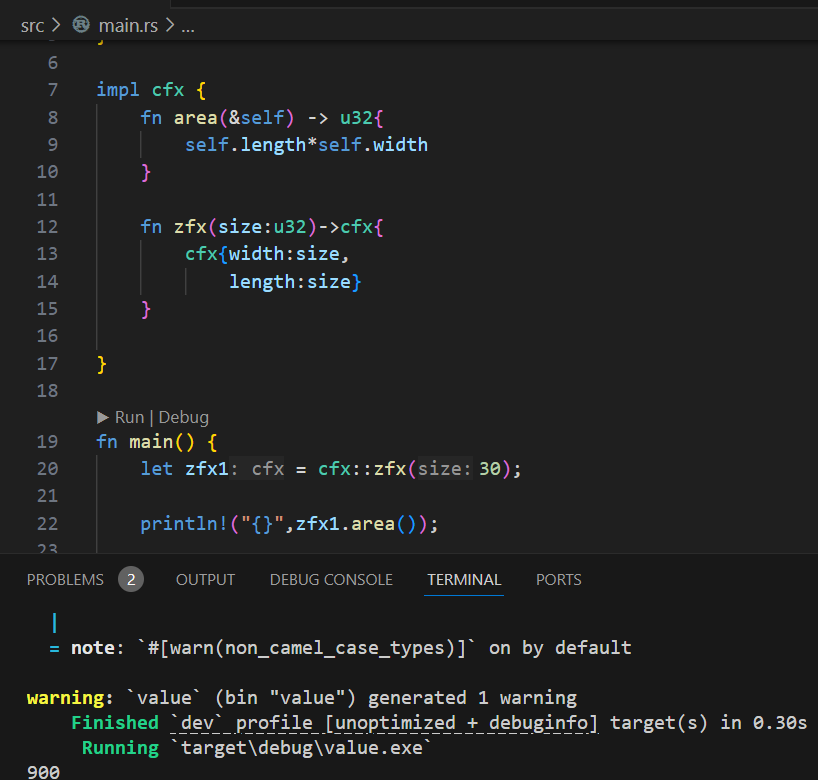Open the breadcrumb ellipsis symbol list

[188, 27]
